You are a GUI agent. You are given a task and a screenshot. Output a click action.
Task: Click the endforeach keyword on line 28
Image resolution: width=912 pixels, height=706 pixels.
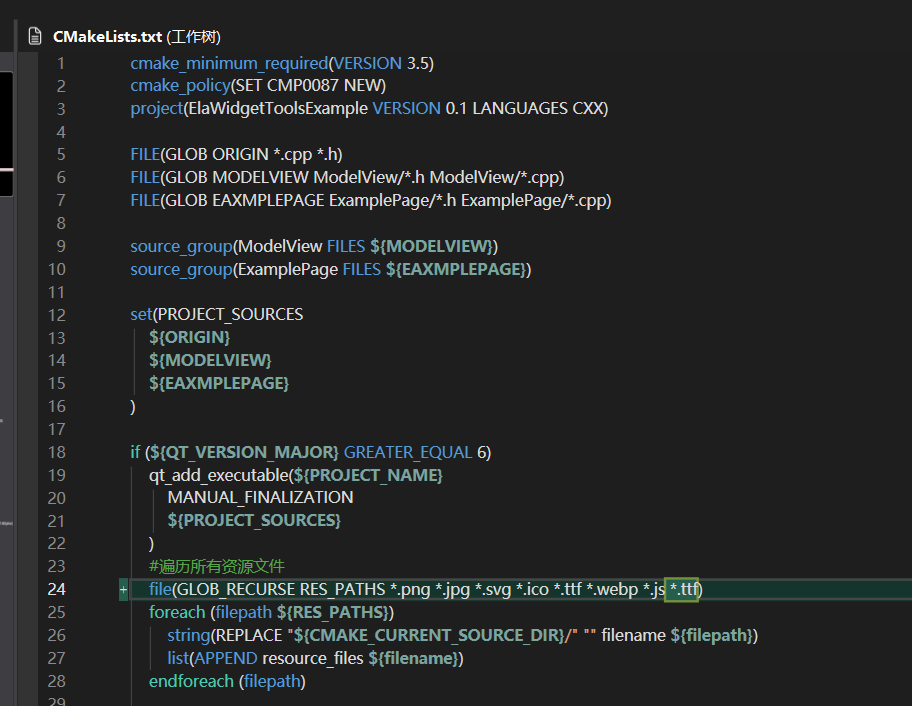[191, 681]
